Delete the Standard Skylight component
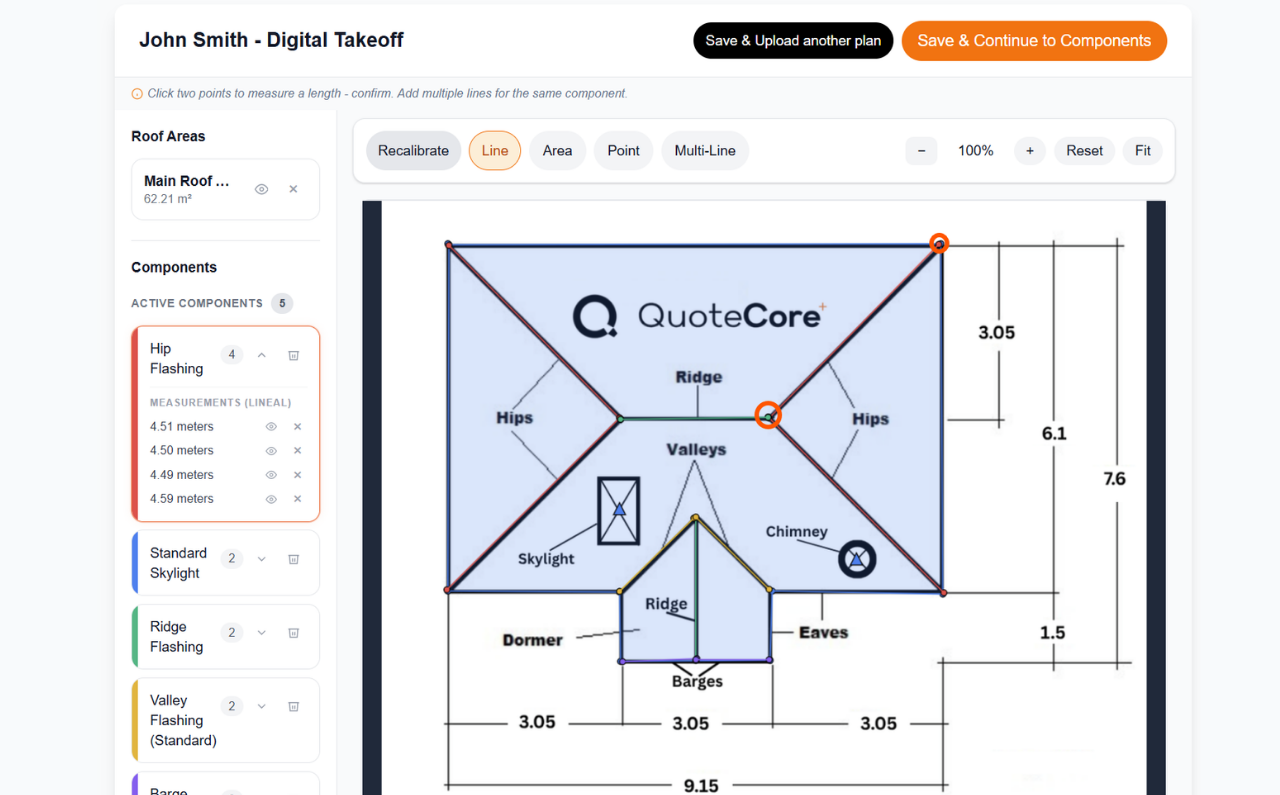The width and height of the screenshot is (1280, 795). point(294,559)
